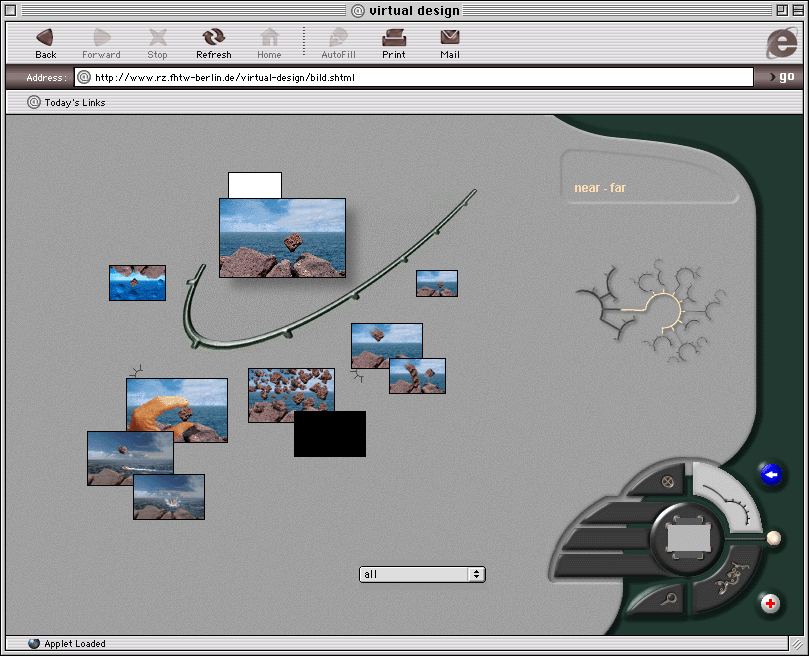Click the 'near - far' title label
Screen dimensions: 809x656
(x=600, y=188)
